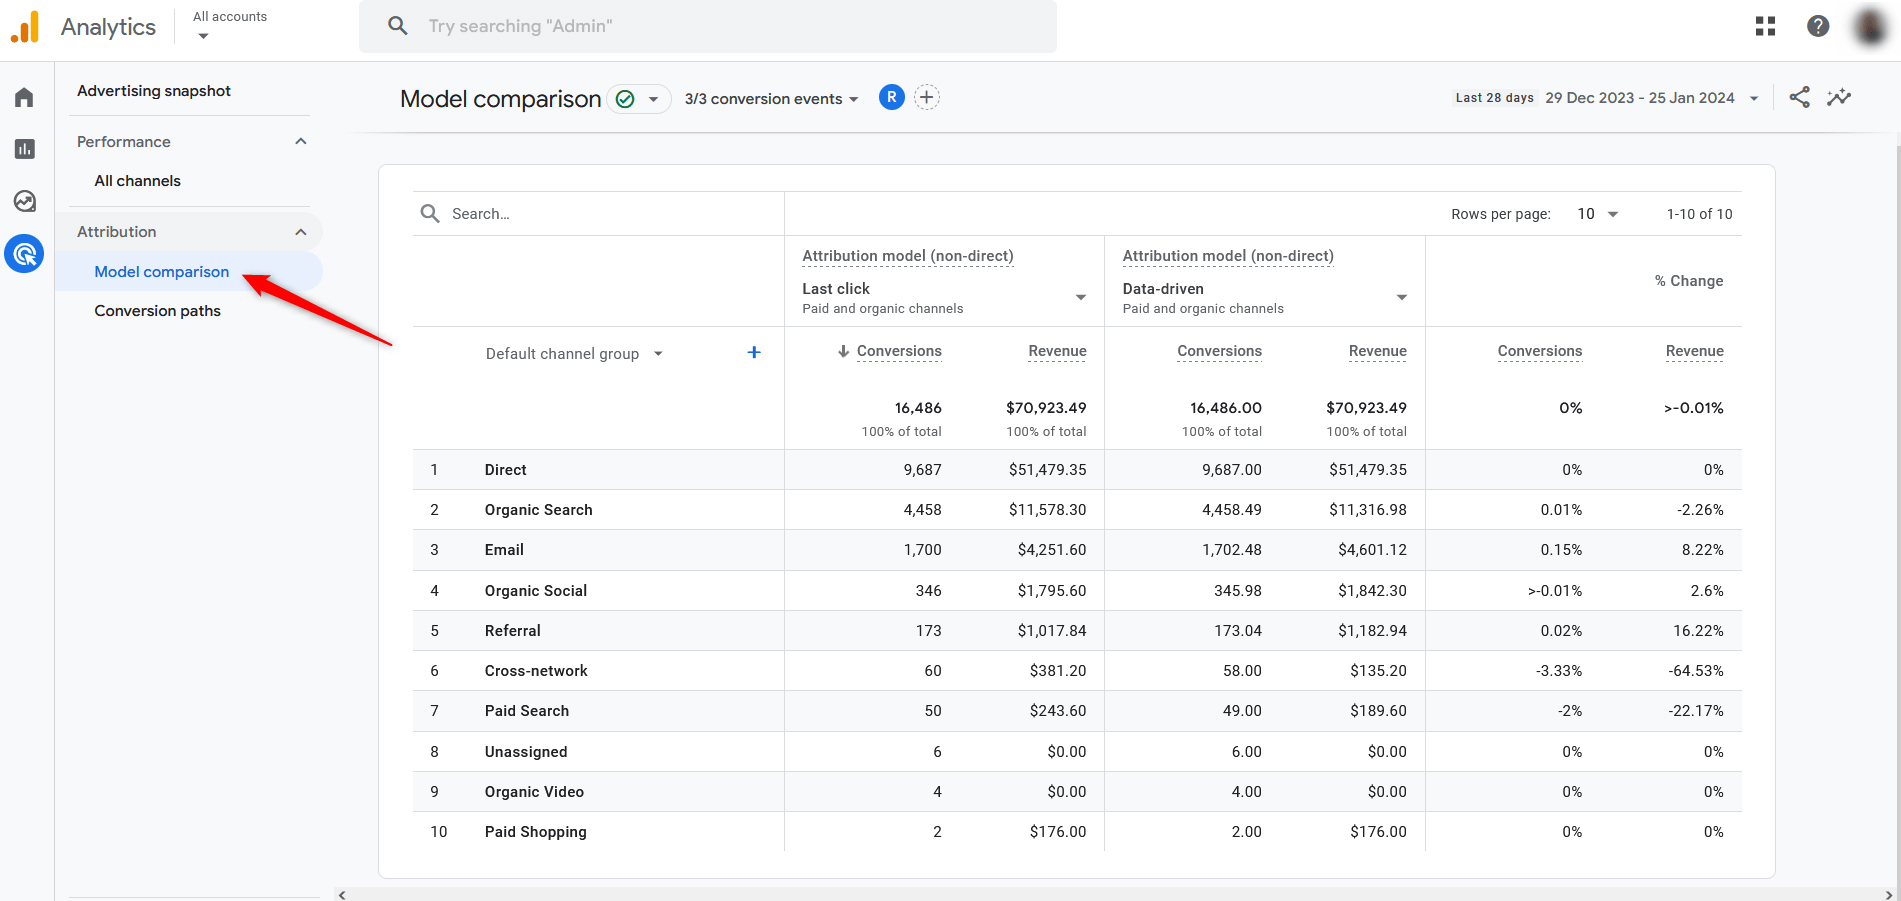The width and height of the screenshot is (1901, 901).
Task: Open Analytics help with the question mark icon
Action: (1817, 26)
